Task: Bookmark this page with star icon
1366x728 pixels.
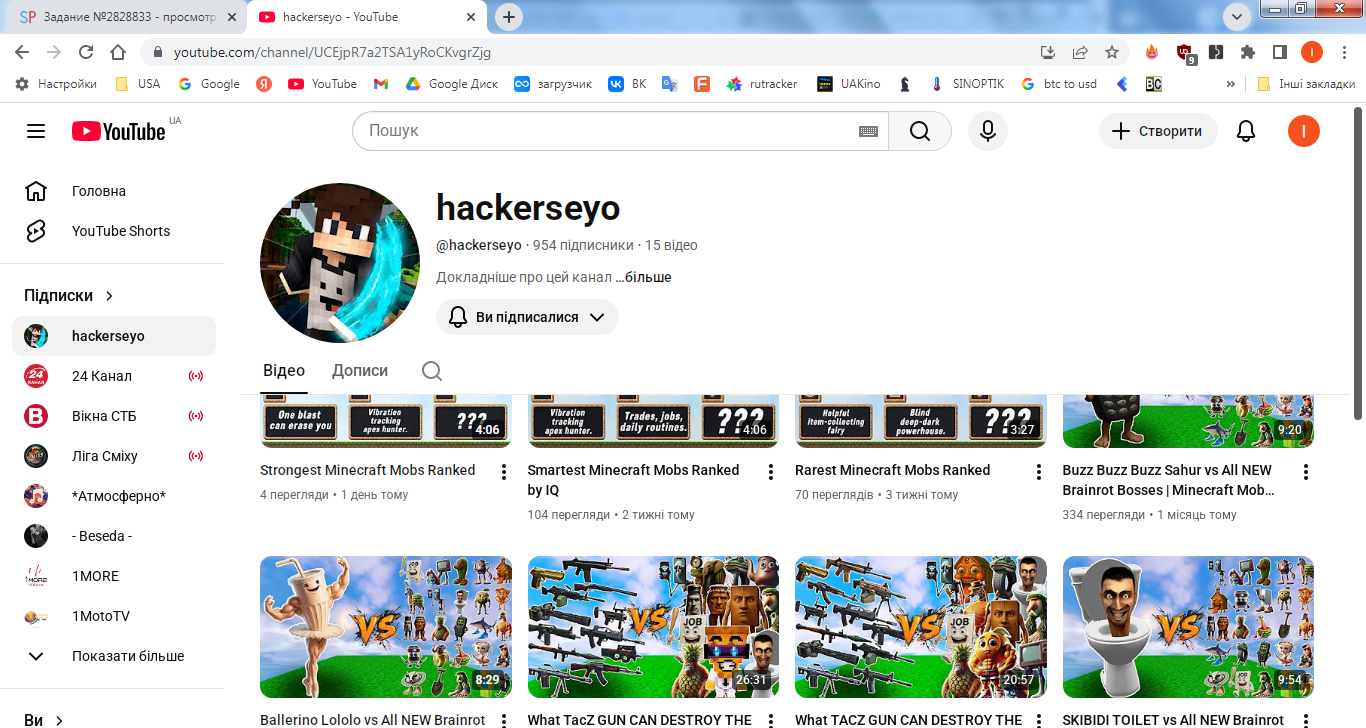Action: [1112, 52]
